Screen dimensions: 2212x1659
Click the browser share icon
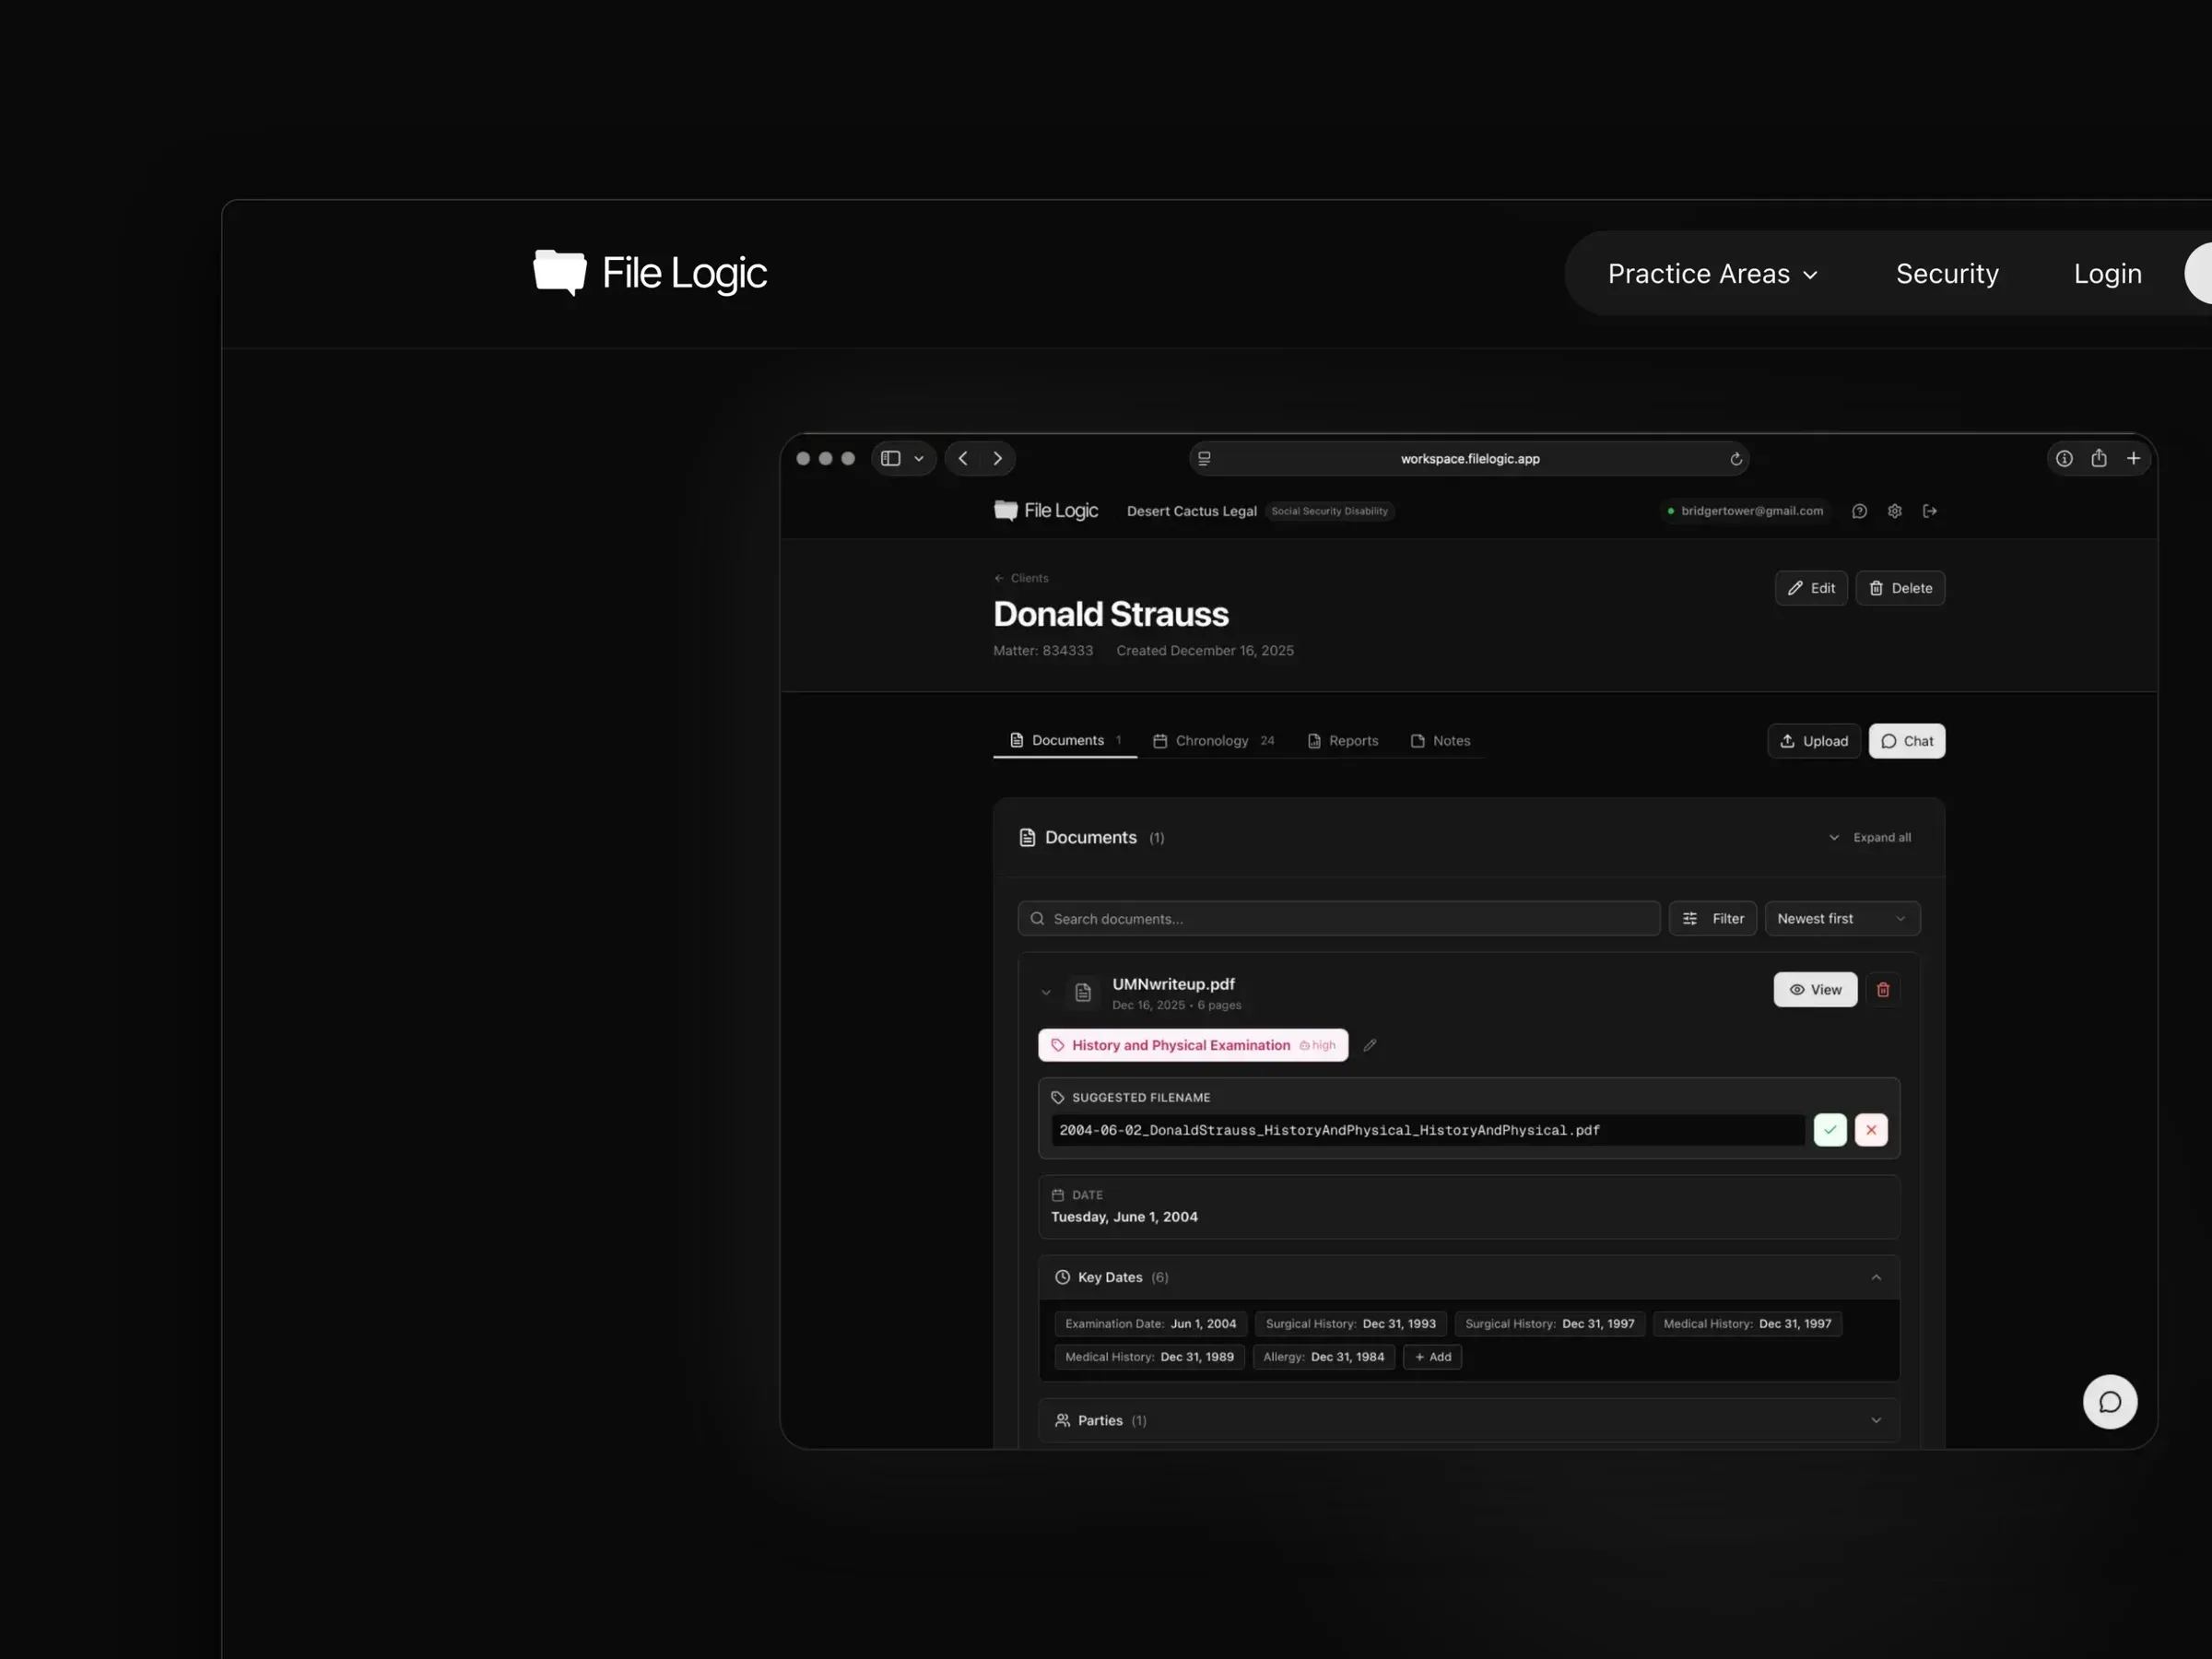[2098, 458]
